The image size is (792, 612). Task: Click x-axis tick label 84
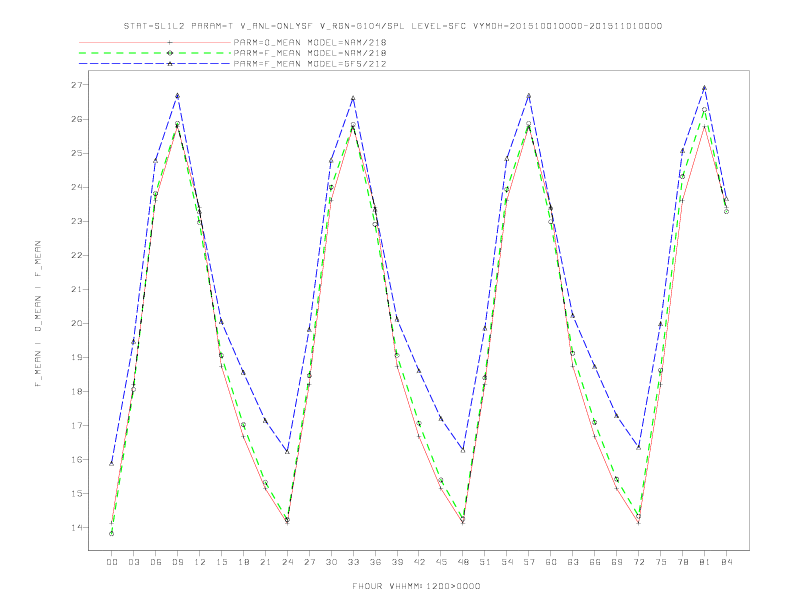point(726,562)
